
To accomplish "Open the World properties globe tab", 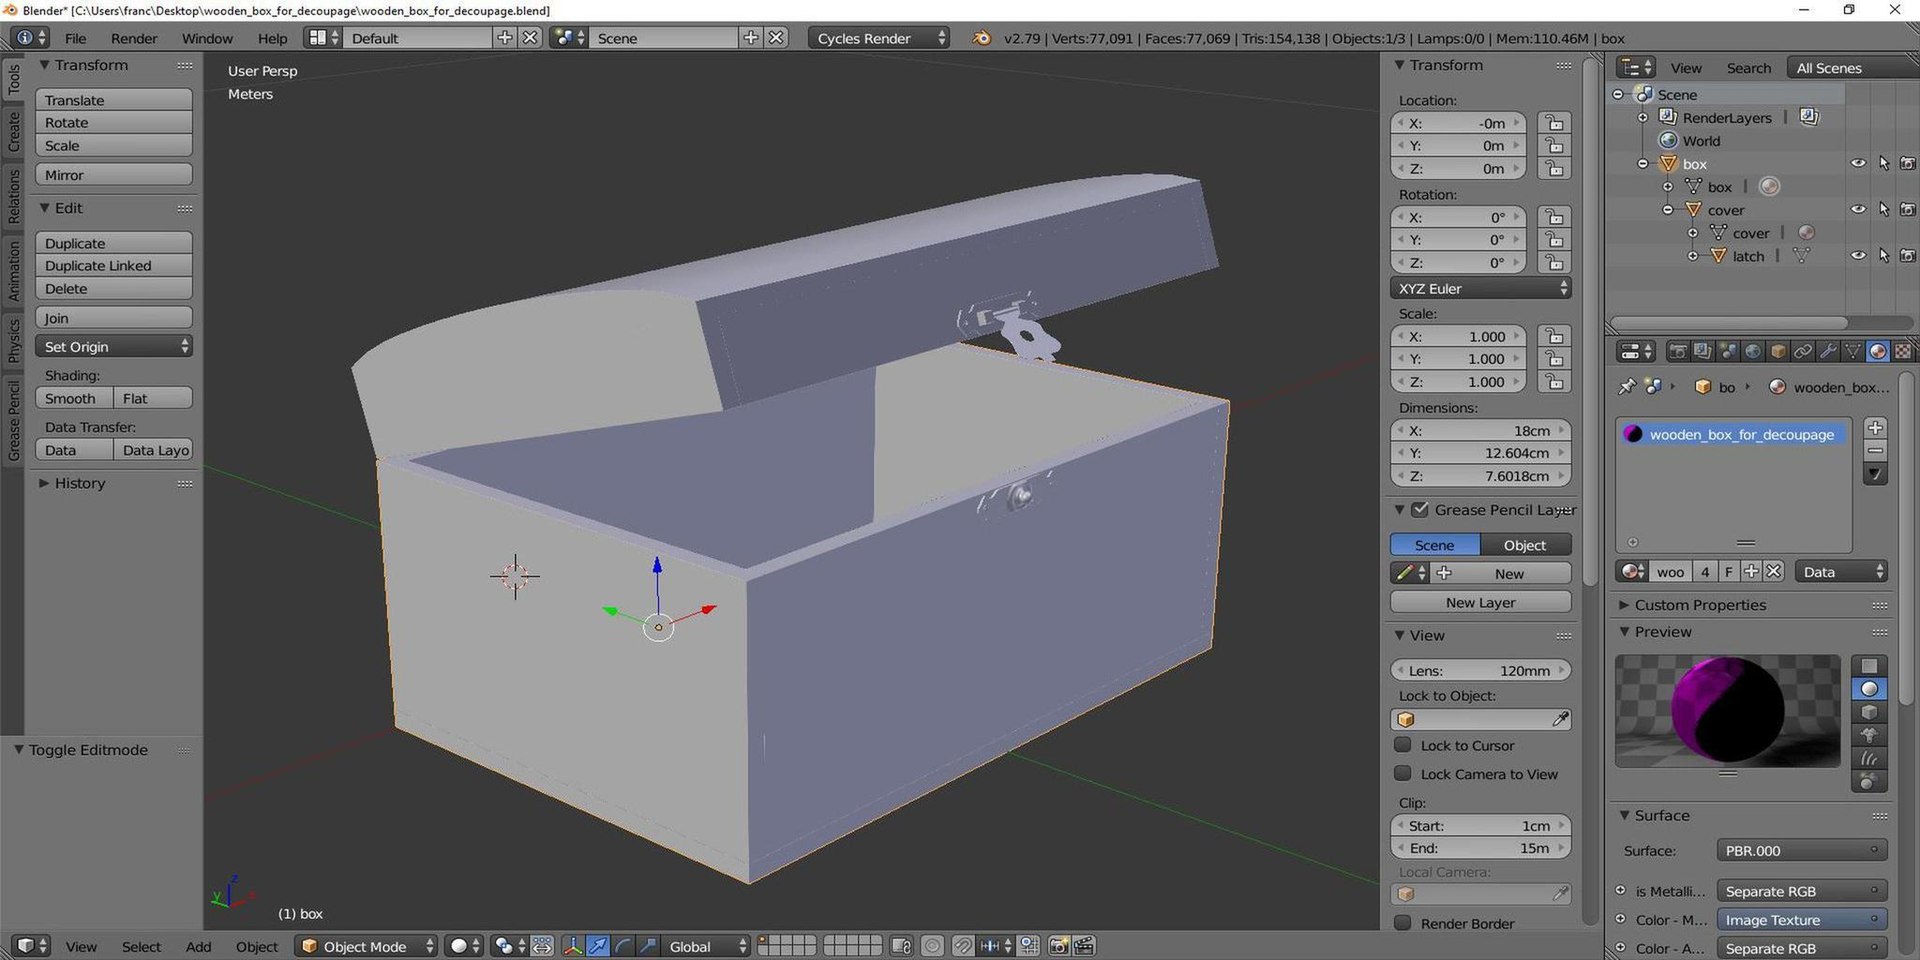I will click(x=1753, y=351).
